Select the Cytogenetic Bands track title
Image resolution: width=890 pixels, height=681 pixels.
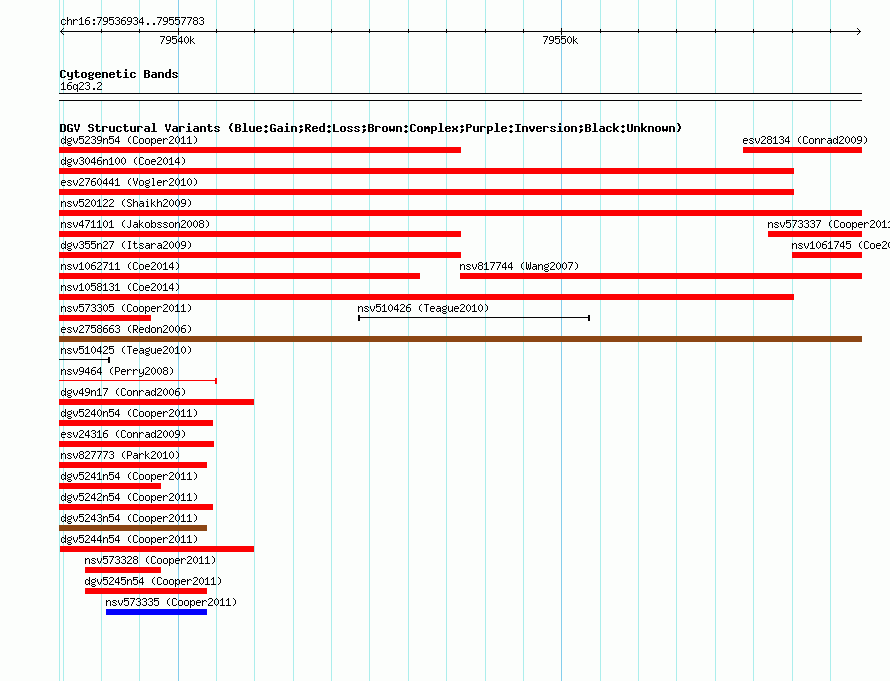pos(119,74)
